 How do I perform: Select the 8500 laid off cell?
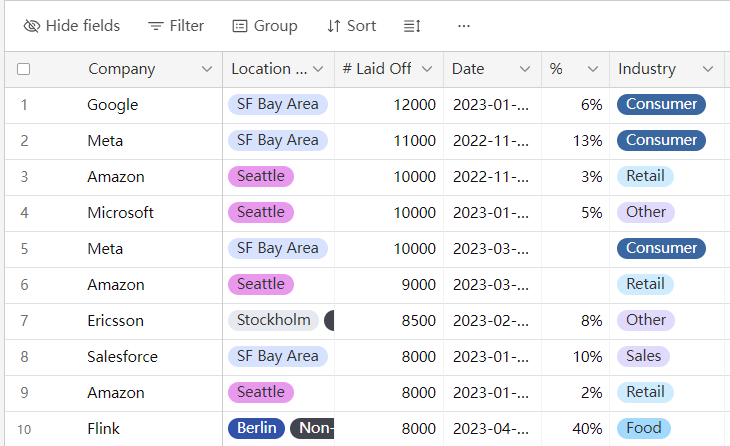point(389,321)
